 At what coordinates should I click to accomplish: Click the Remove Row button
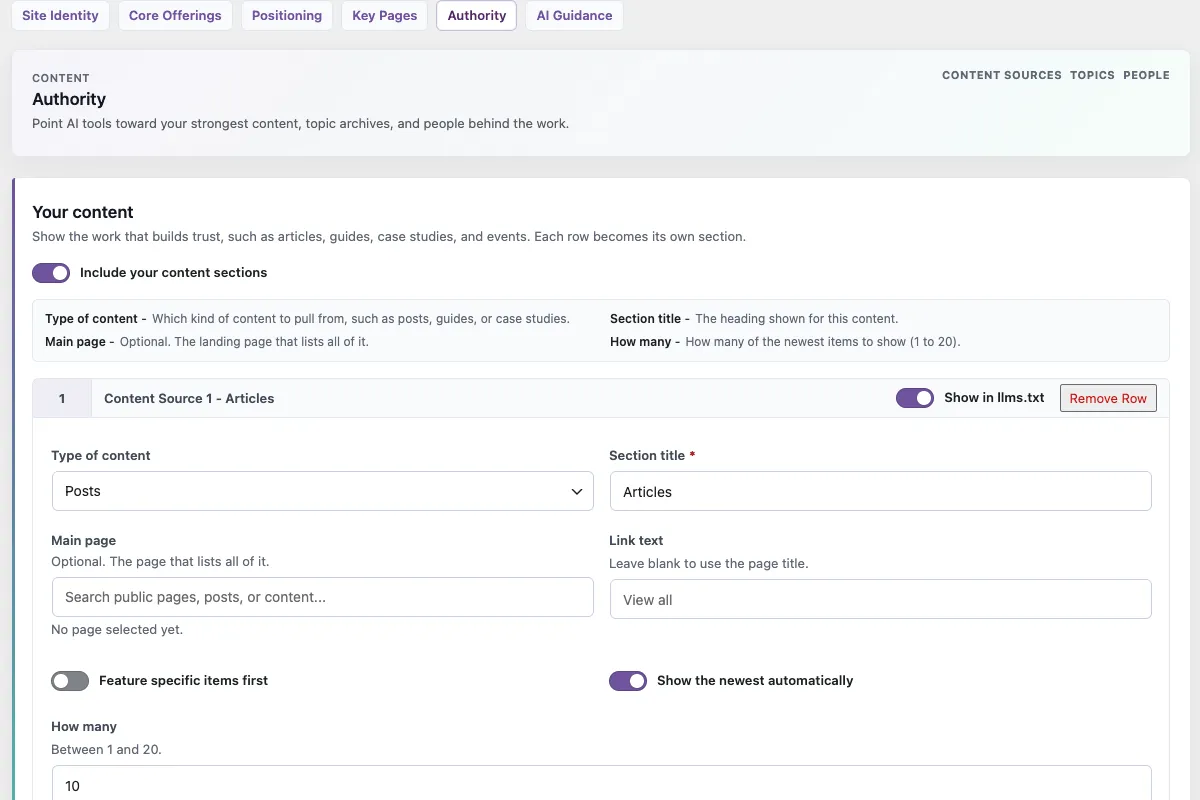tap(1108, 398)
